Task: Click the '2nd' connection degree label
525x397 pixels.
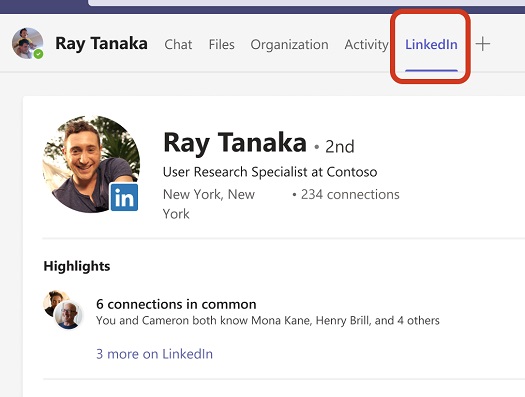Action: [x=340, y=147]
